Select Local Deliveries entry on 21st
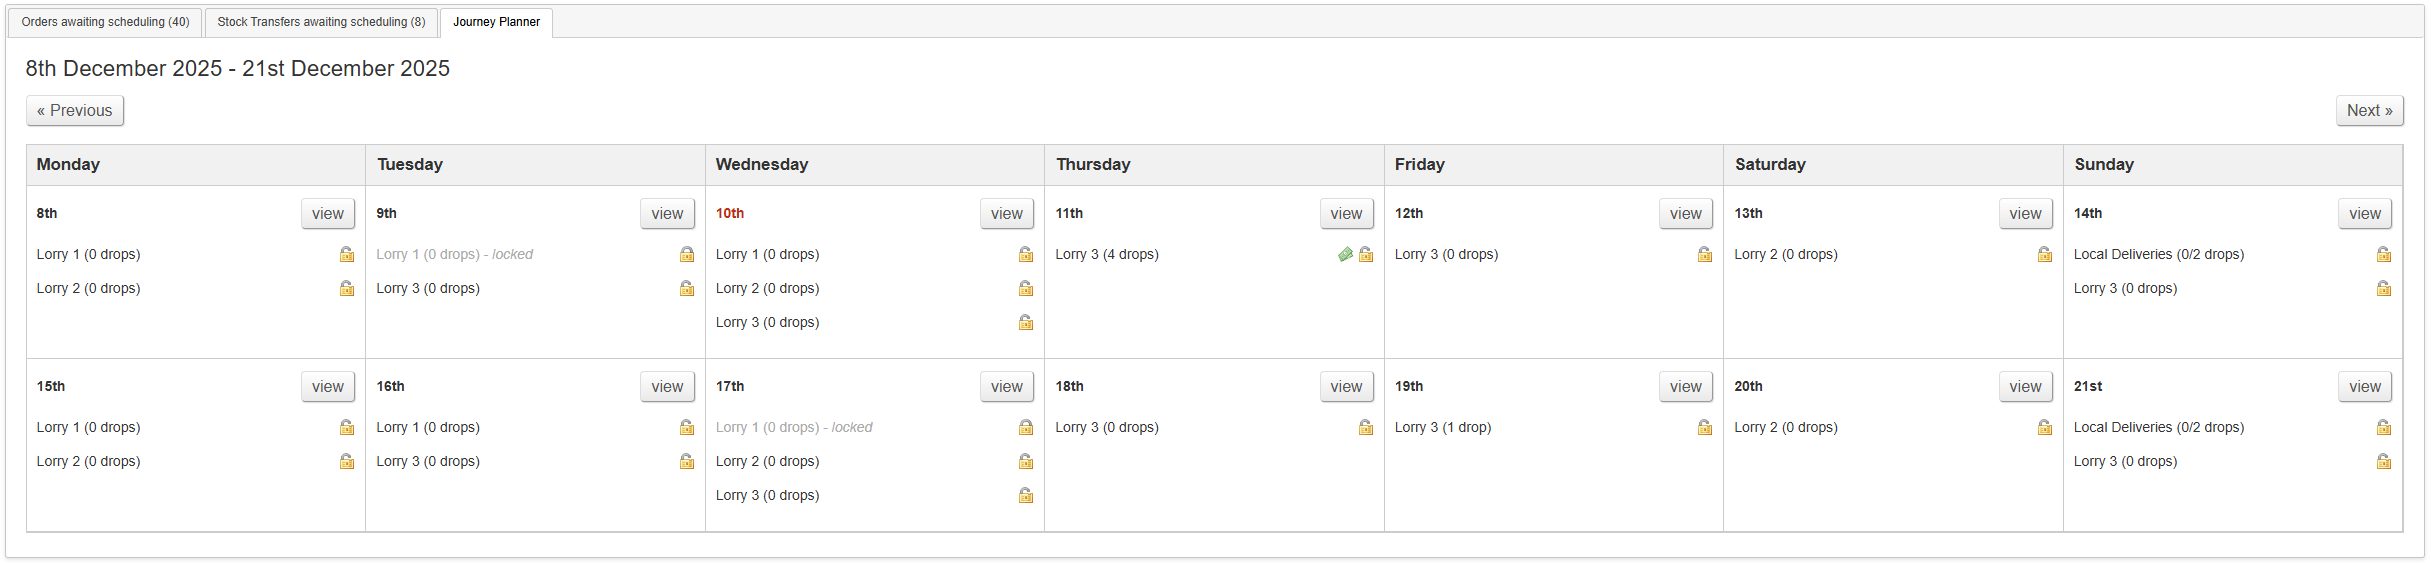The height and width of the screenshot is (563, 2431). coord(2158,428)
